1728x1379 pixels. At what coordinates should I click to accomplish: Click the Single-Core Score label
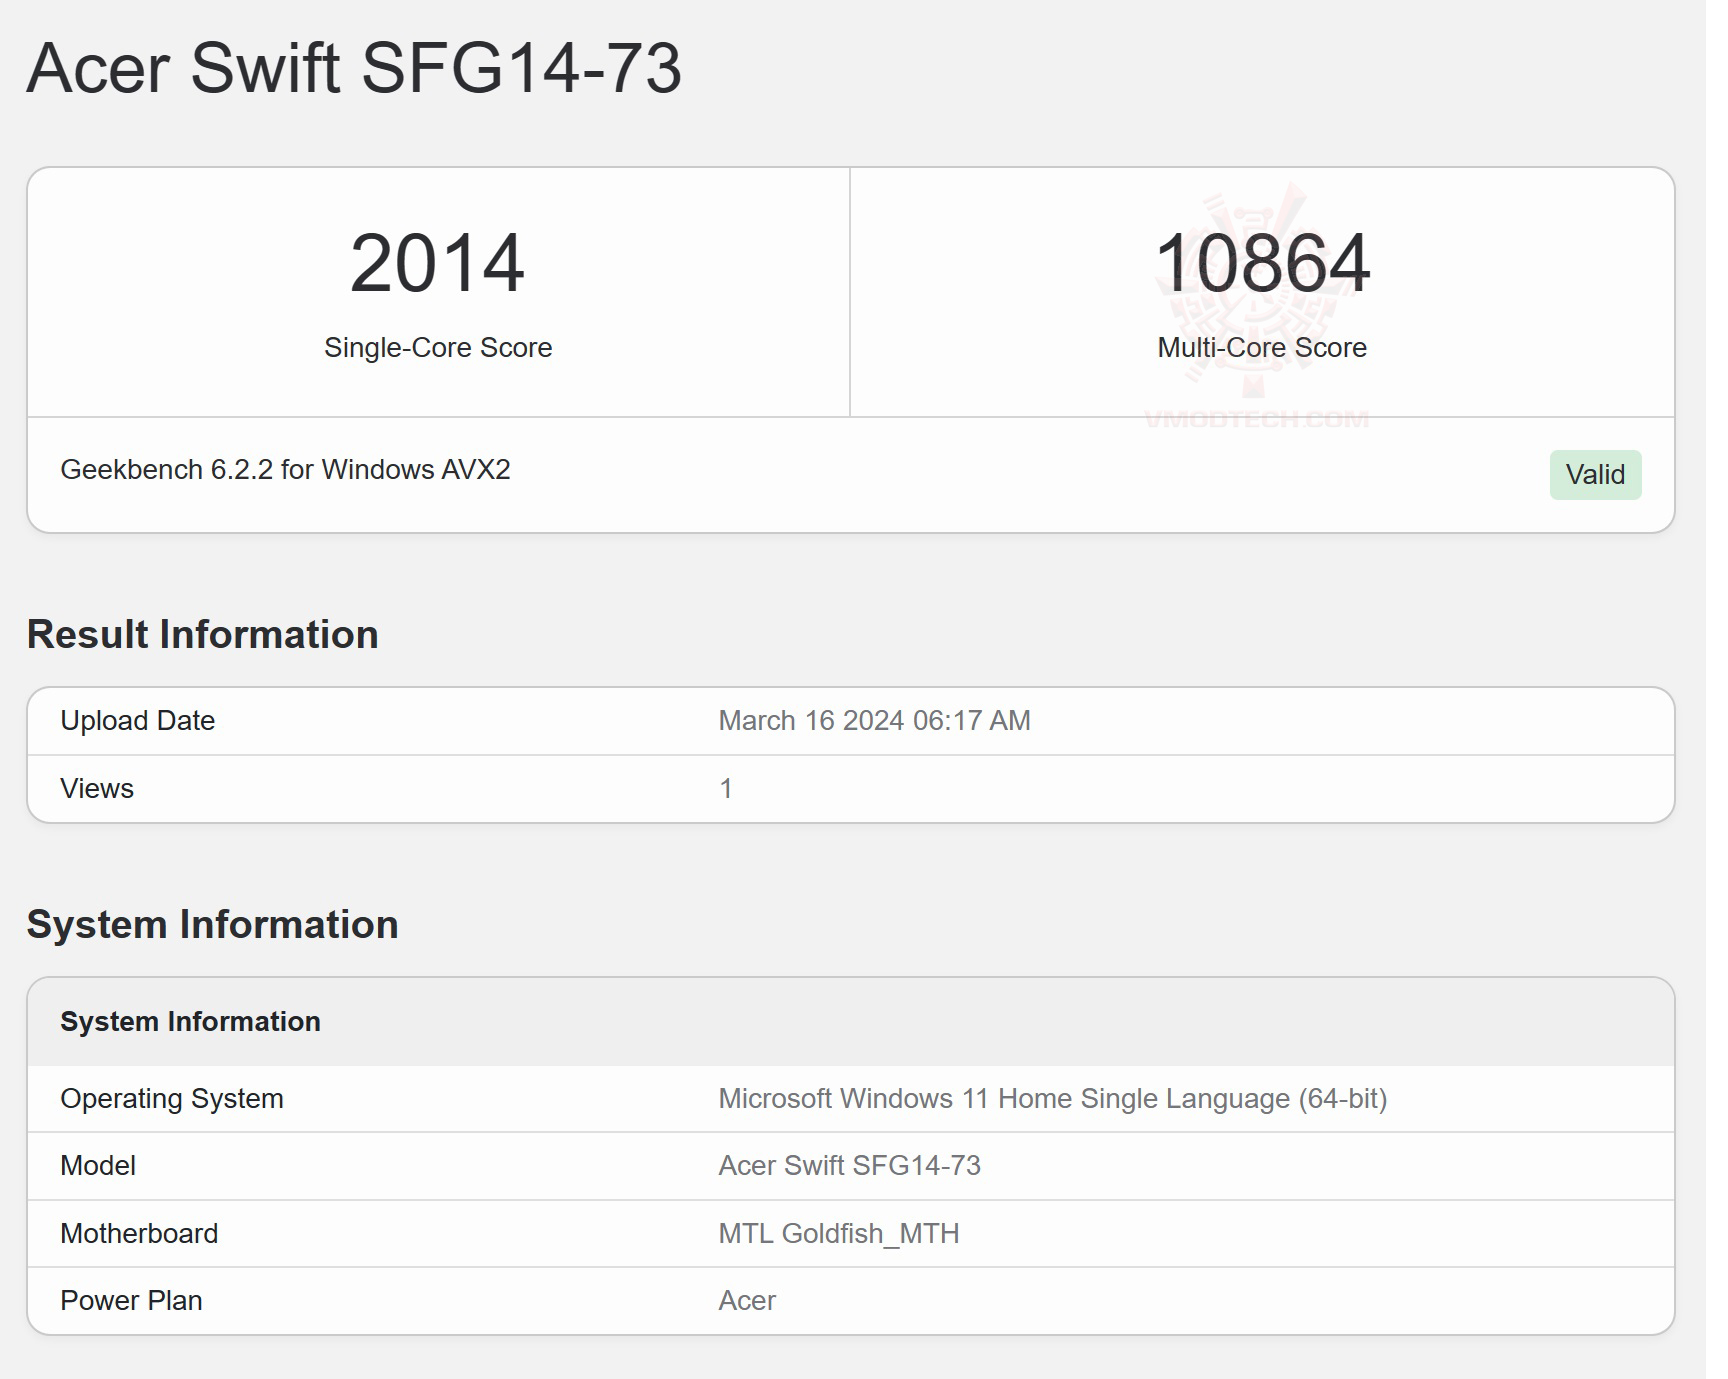tap(437, 347)
